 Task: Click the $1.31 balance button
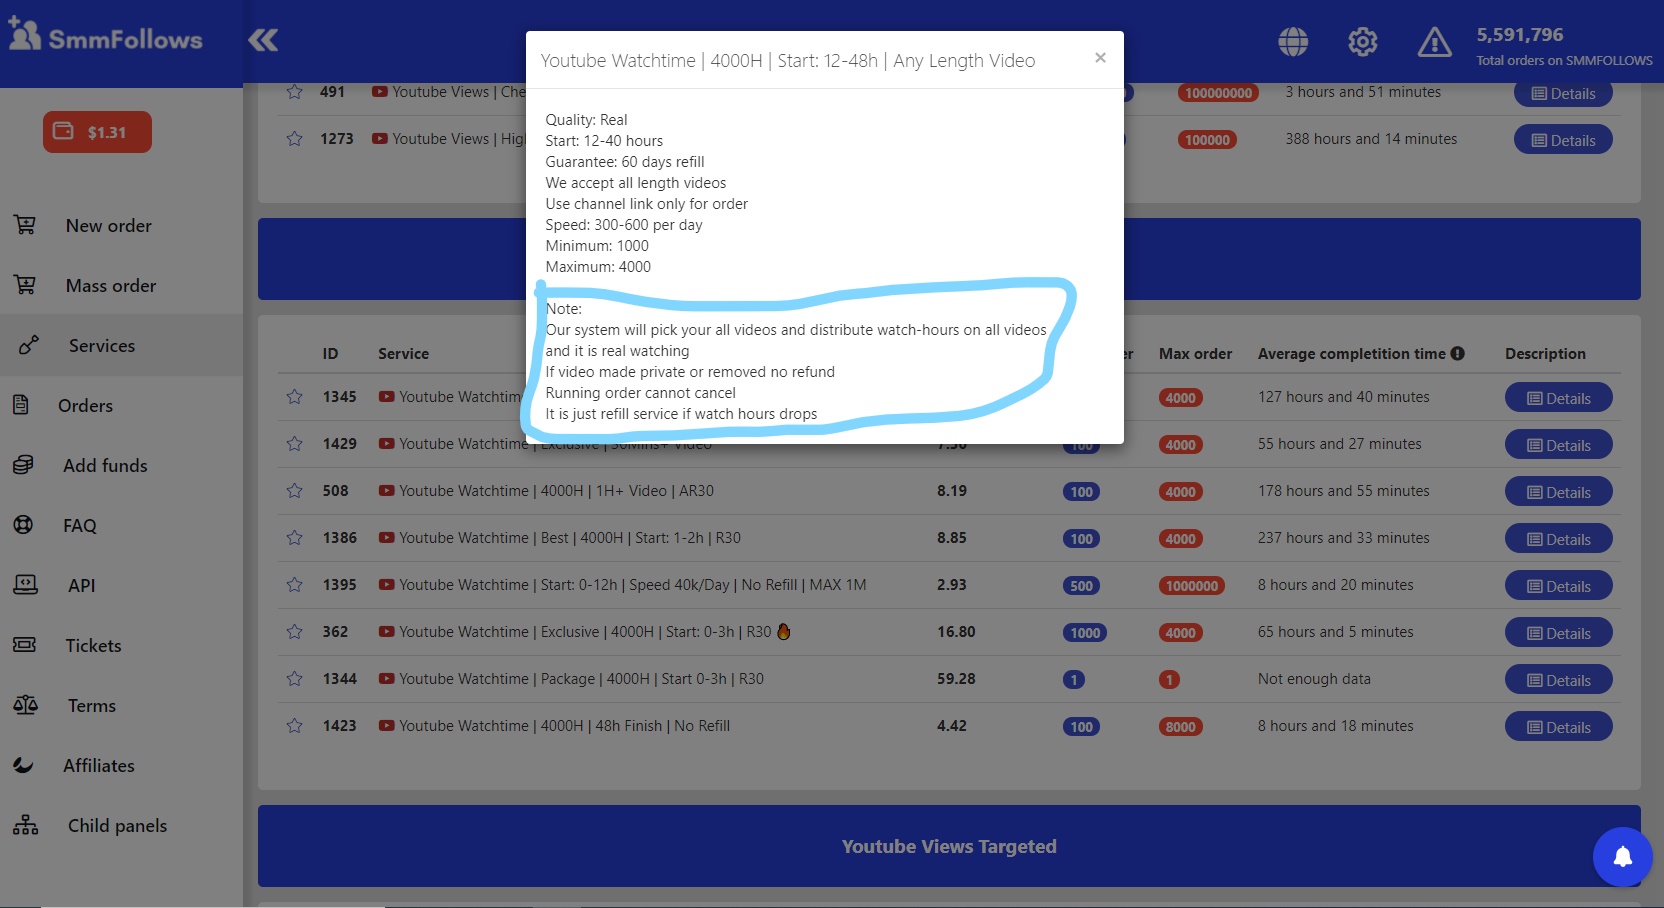pos(97,132)
